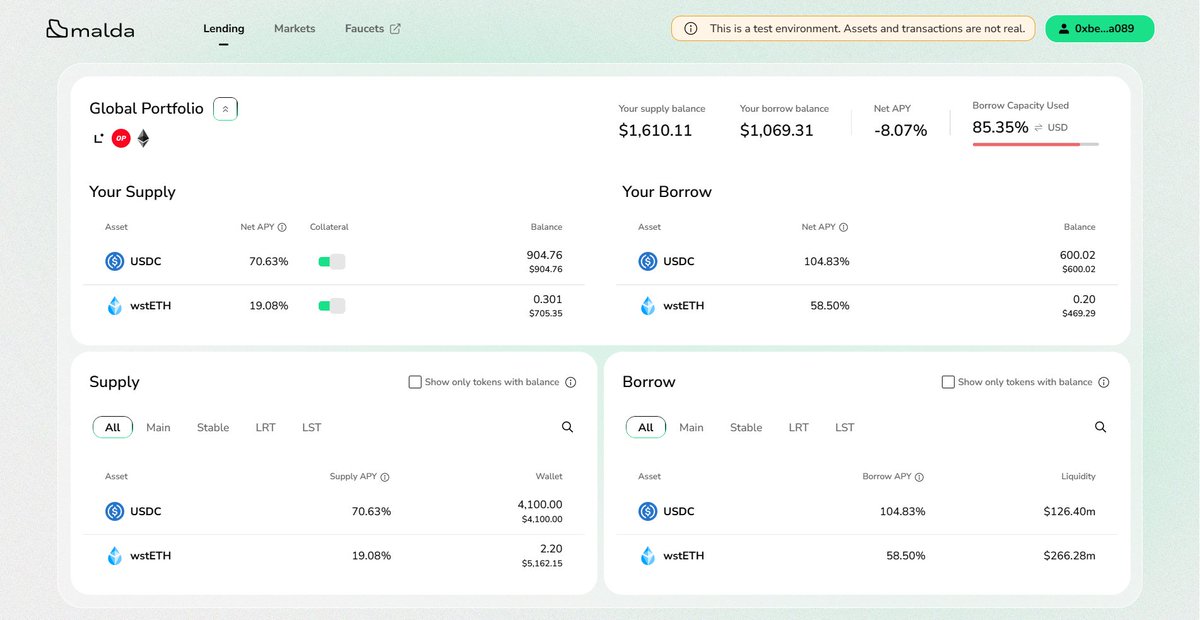Click the wstETH icon in the Borrow market list
Viewport: 1200px width, 620px height.
pyautogui.click(x=648, y=556)
